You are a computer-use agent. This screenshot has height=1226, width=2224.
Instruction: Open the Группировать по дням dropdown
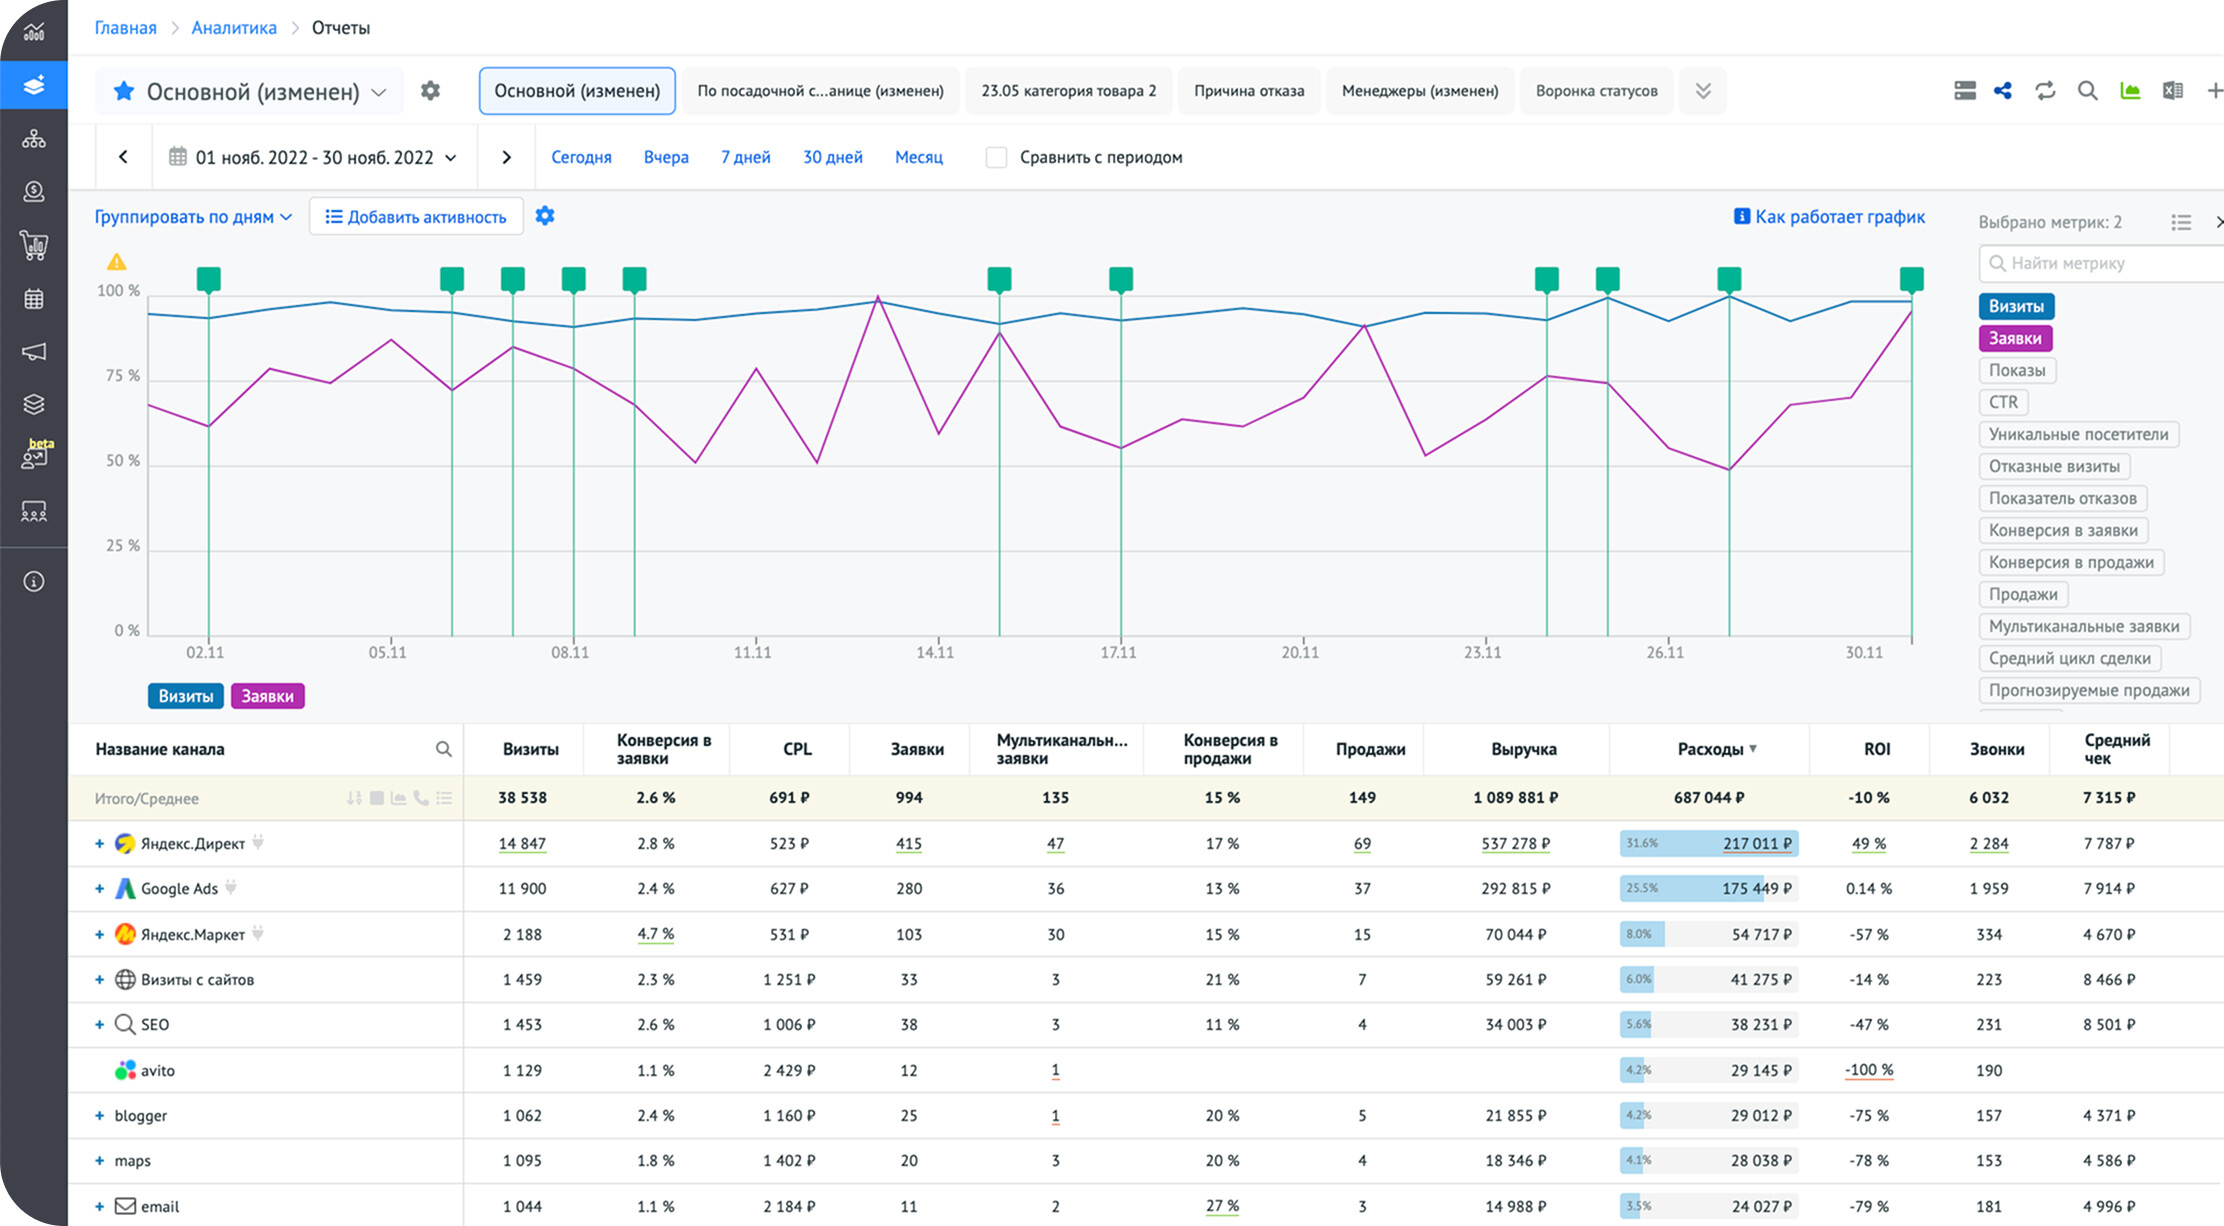click(193, 217)
